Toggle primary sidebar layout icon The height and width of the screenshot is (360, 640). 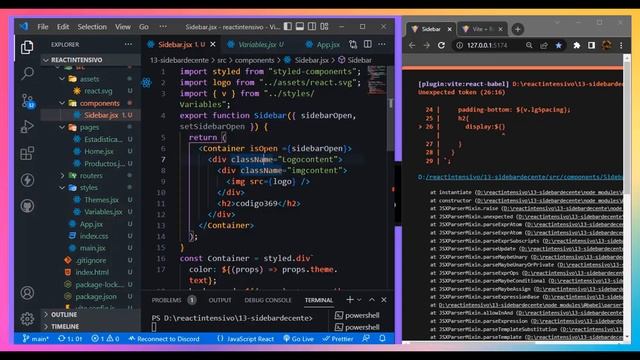coord(288,27)
